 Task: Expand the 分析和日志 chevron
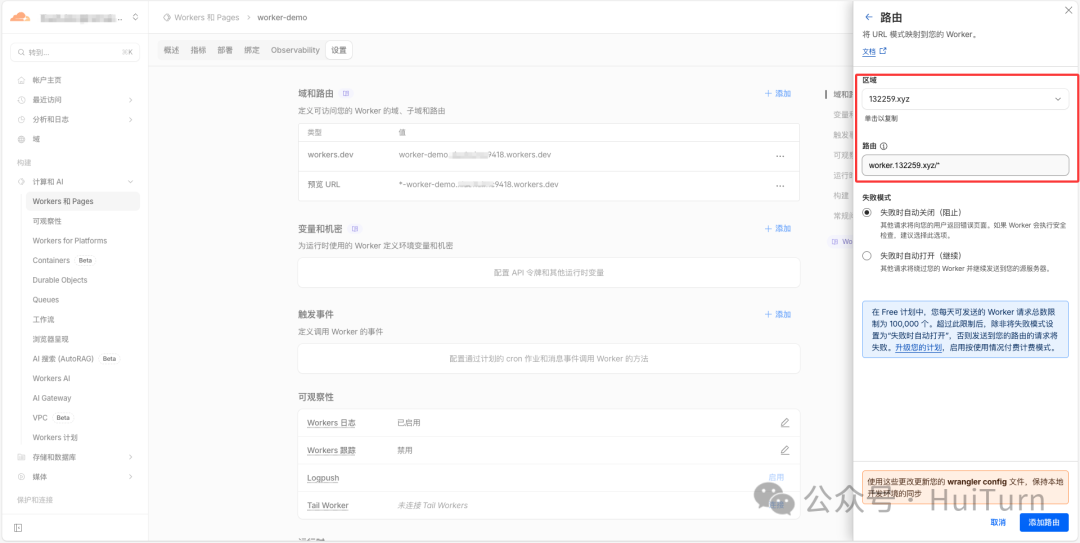131,119
